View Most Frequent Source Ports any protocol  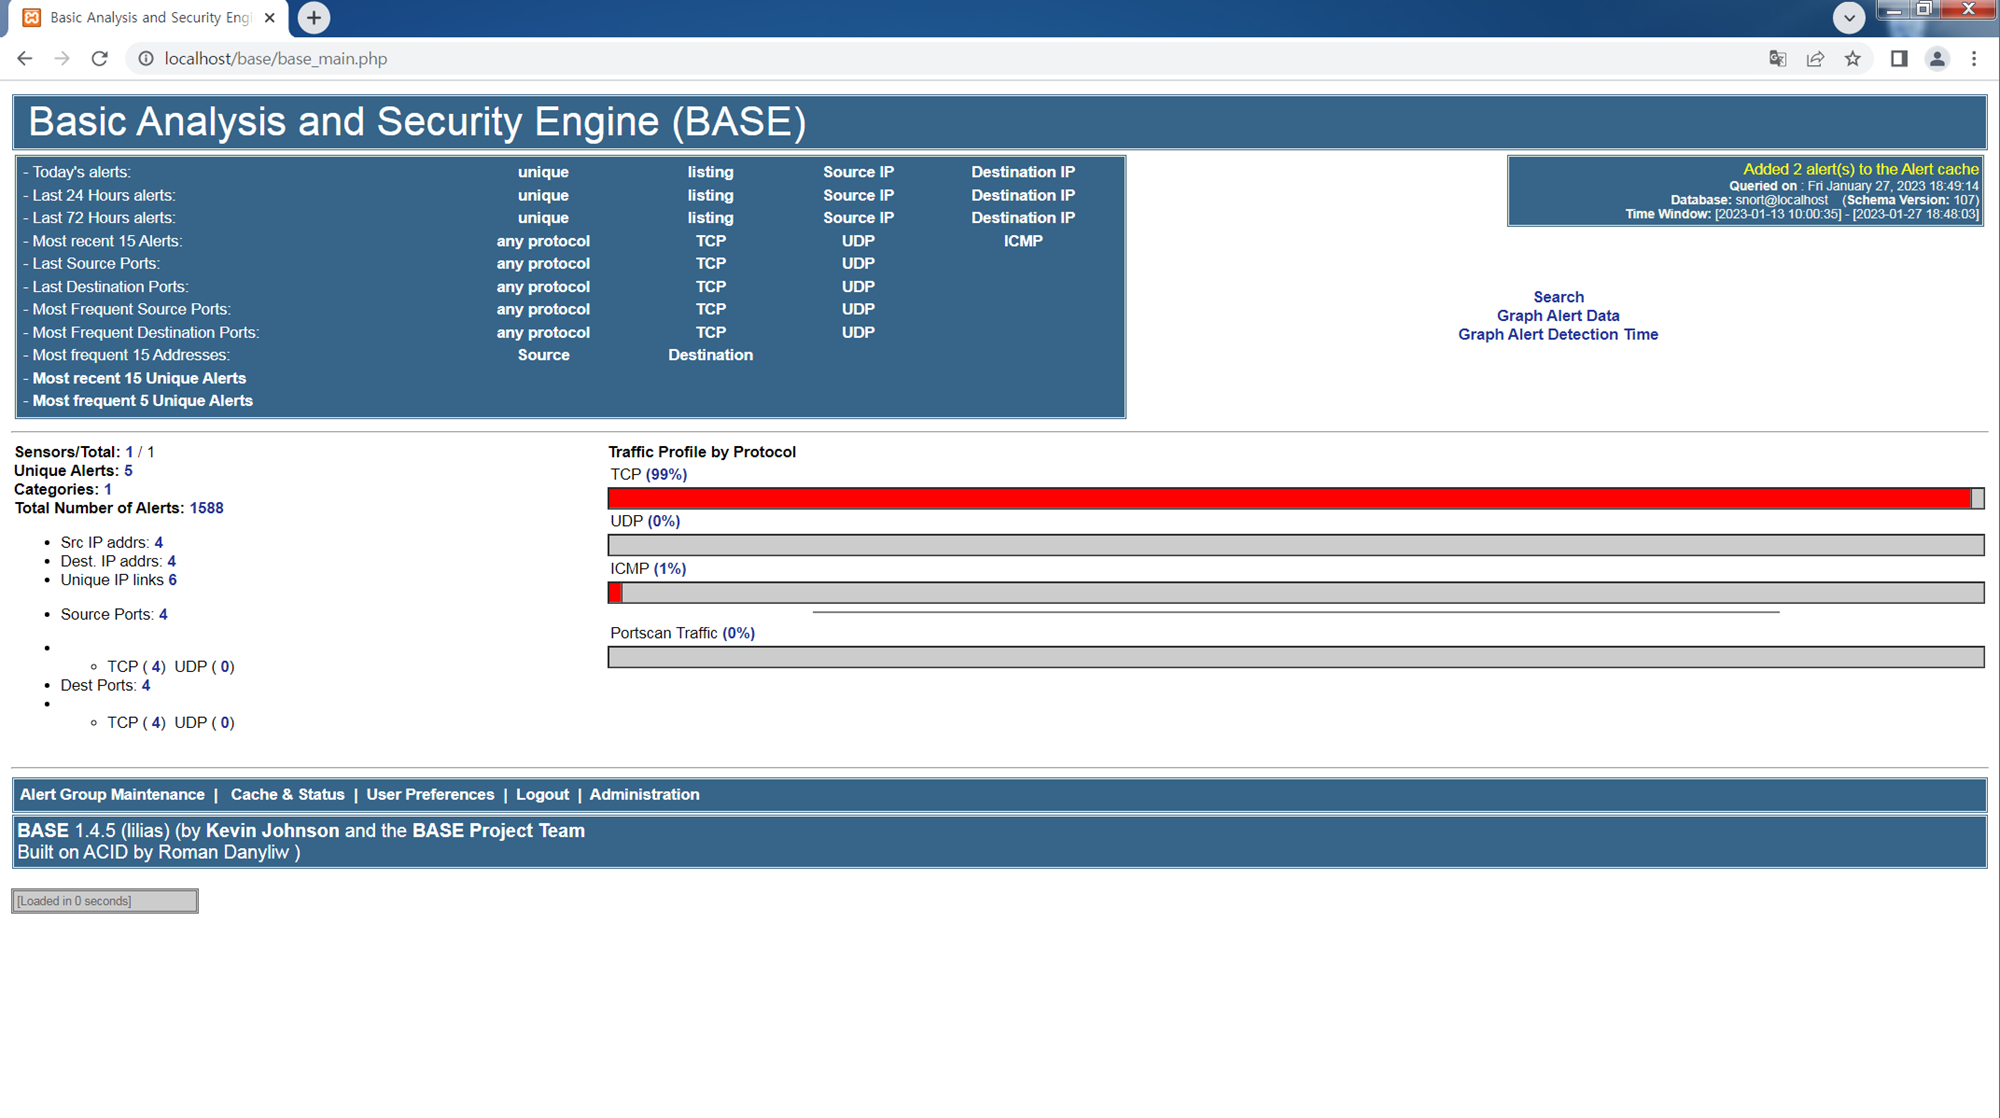pyautogui.click(x=543, y=309)
